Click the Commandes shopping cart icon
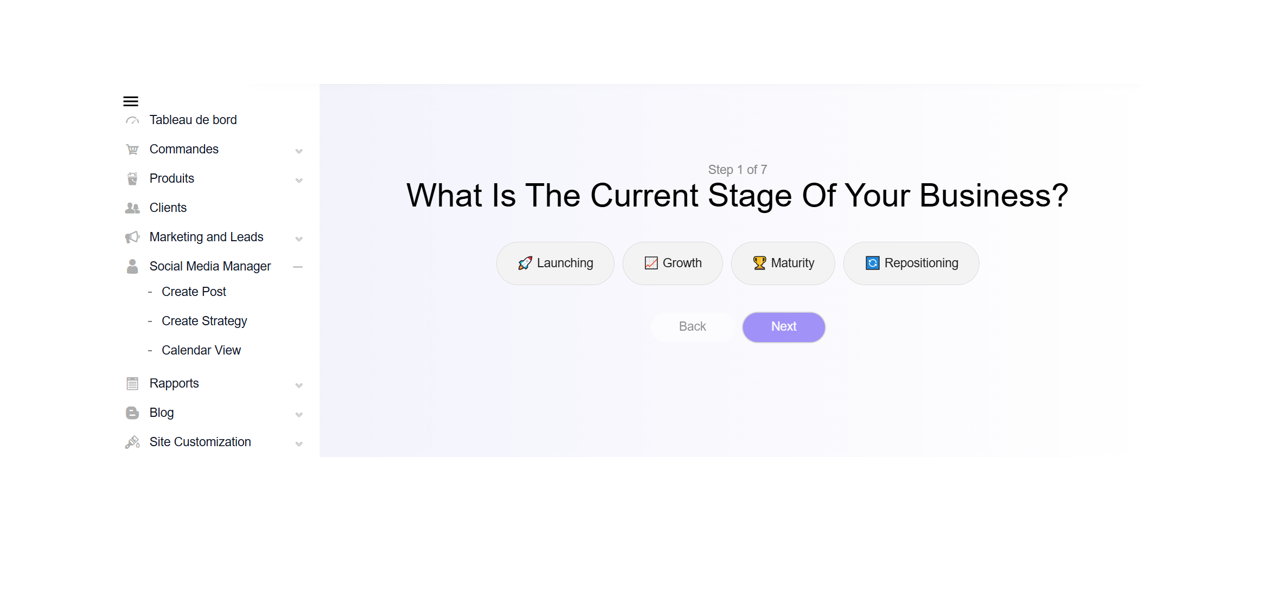This screenshot has width=1264, height=598. coord(132,150)
